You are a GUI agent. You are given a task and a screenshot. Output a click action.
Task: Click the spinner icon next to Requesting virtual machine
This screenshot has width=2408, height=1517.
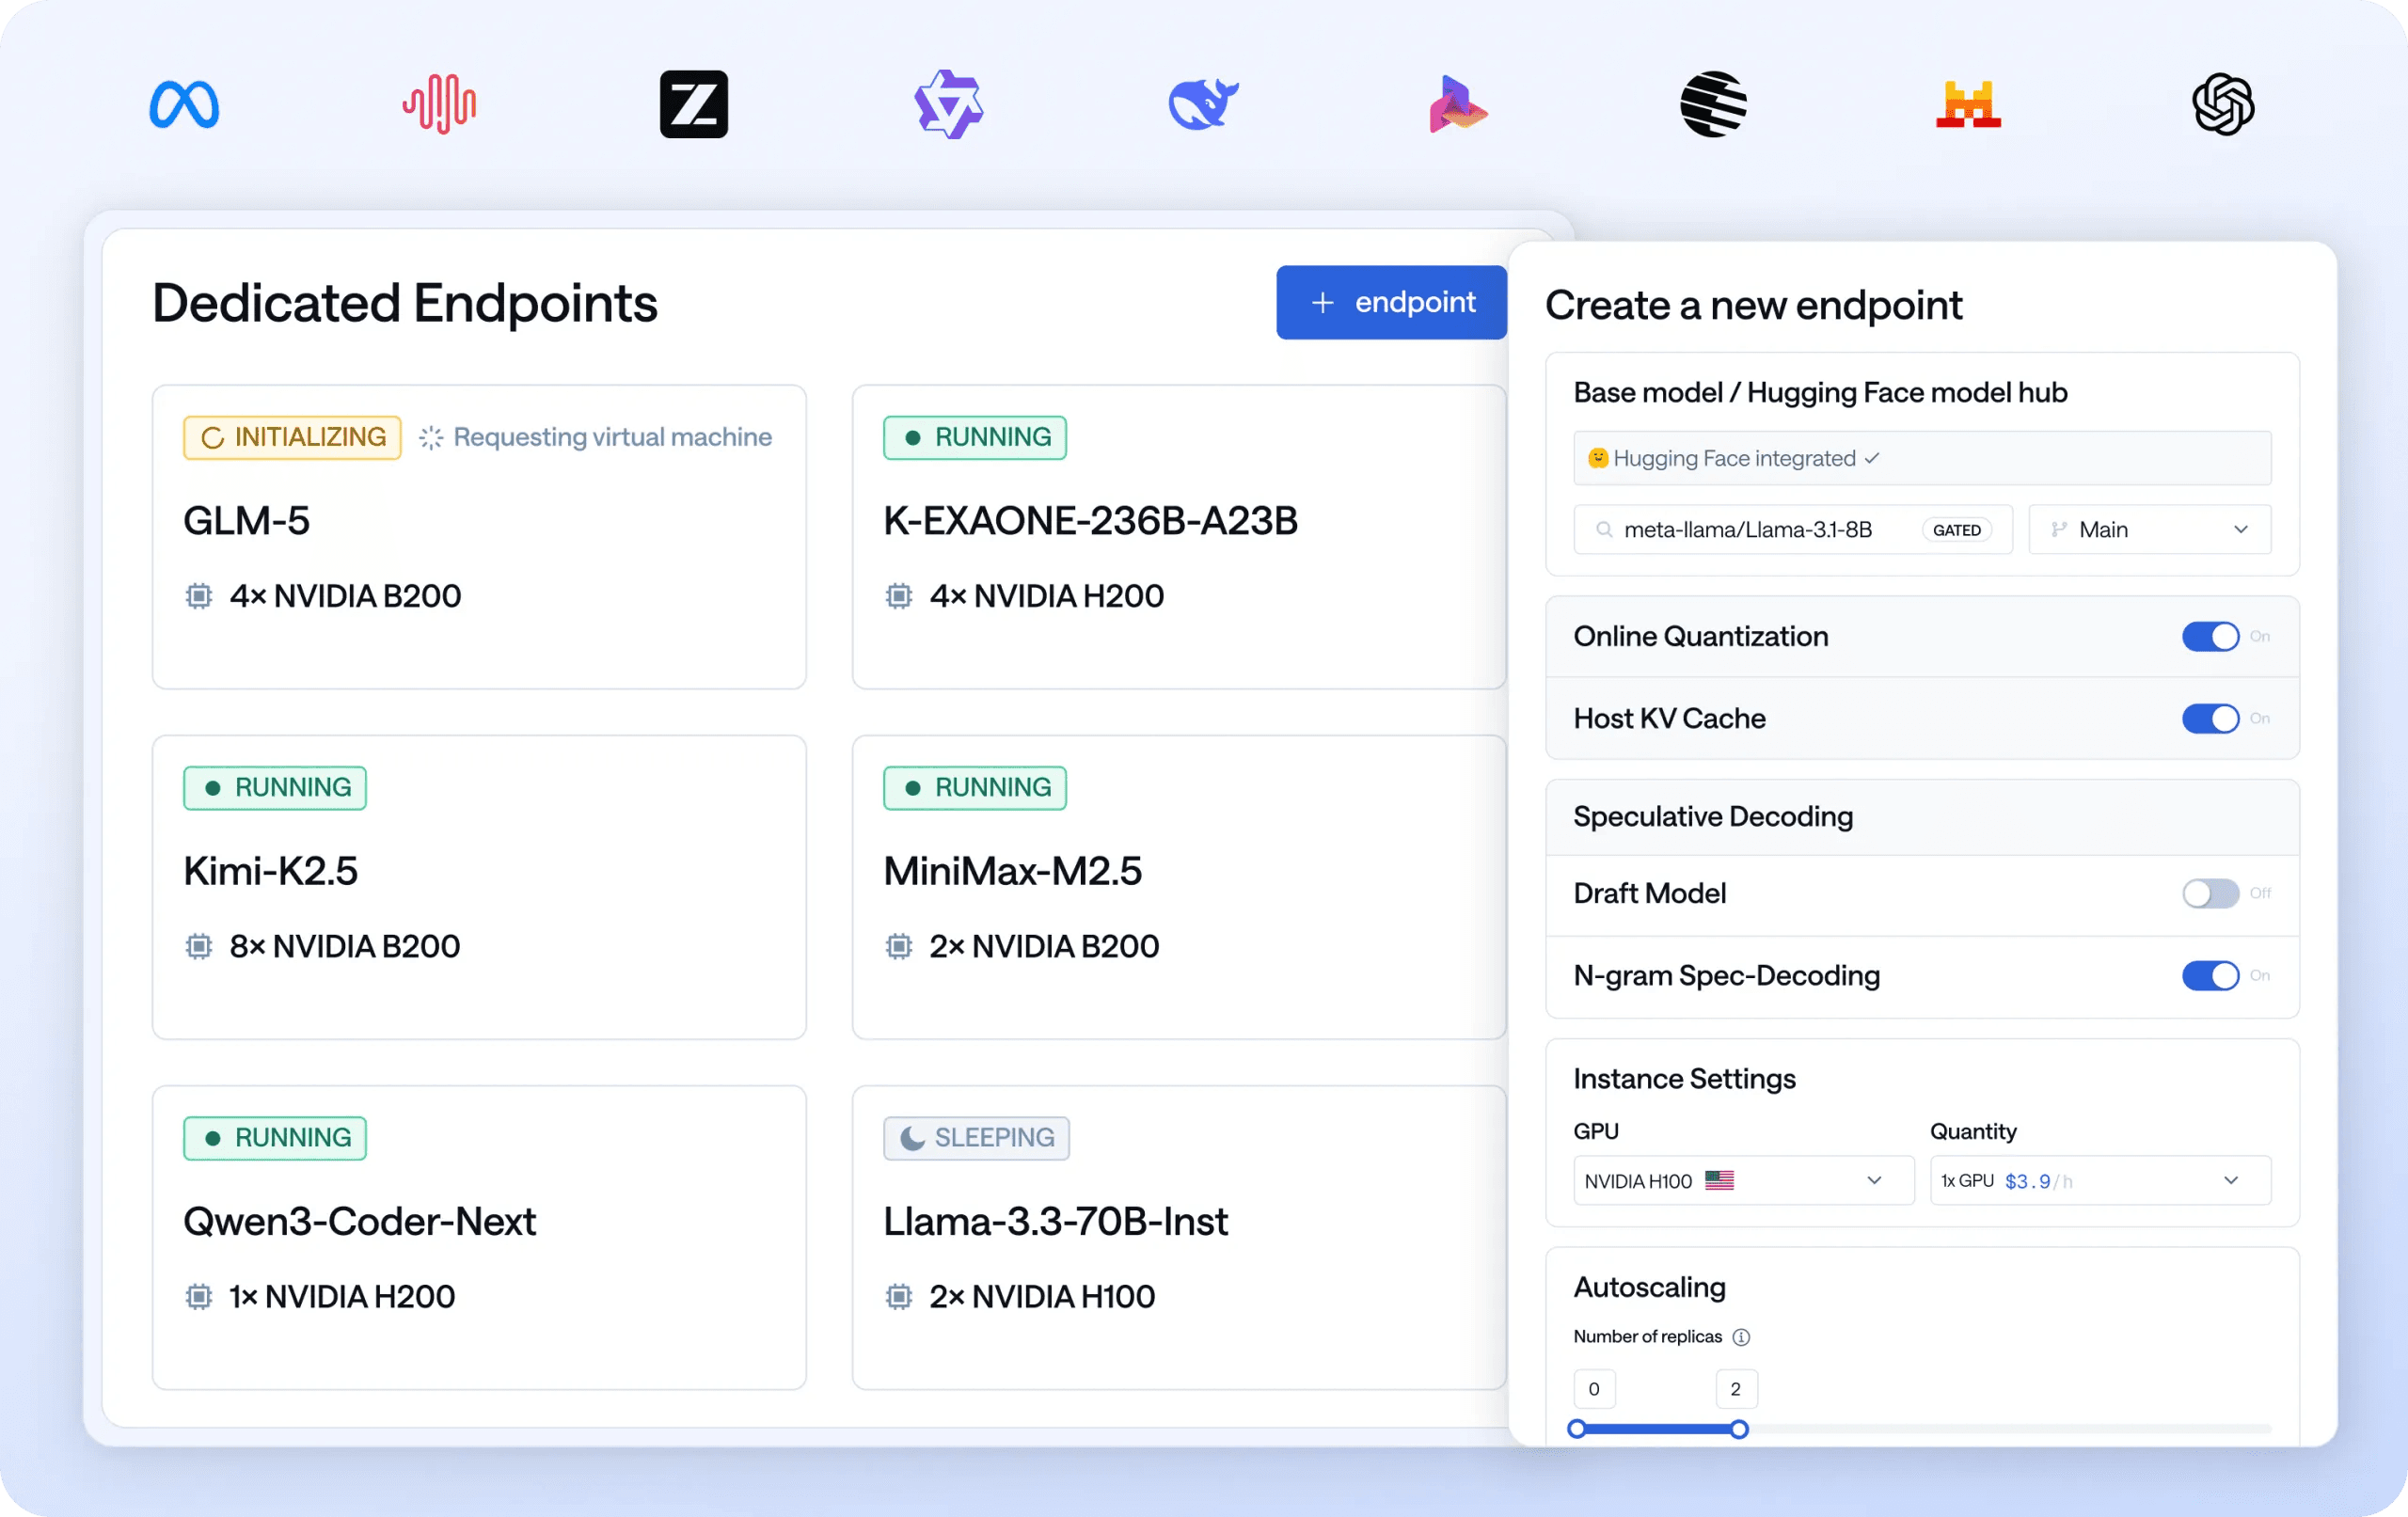tap(431, 438)
